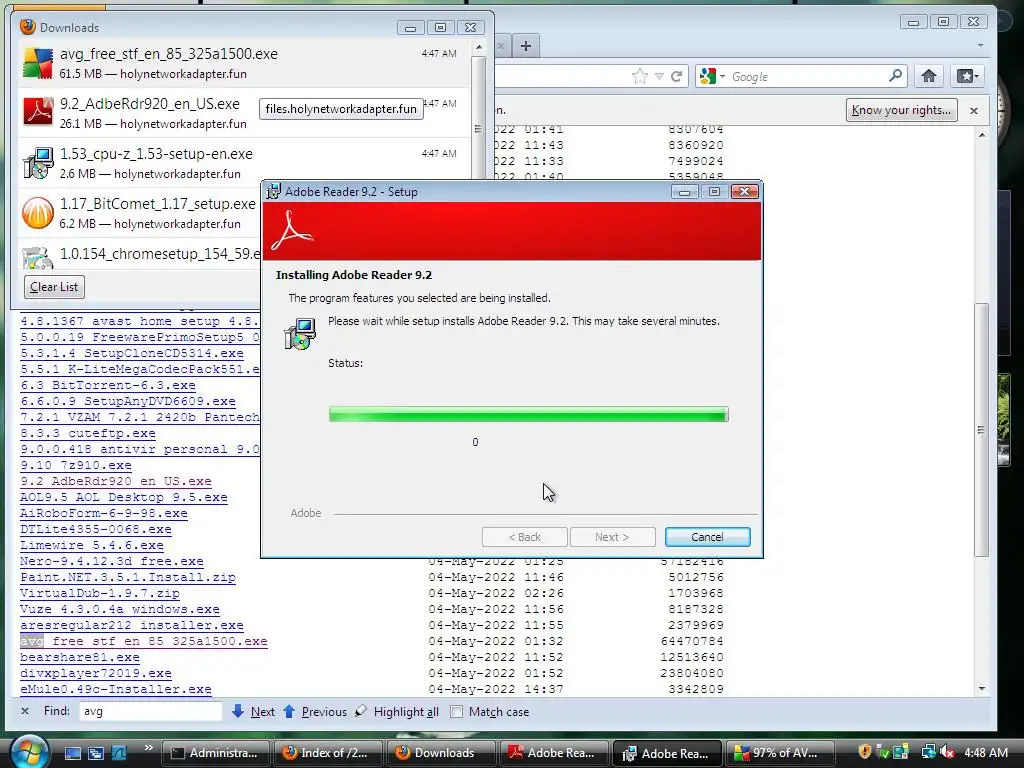
Task: Click the Clear List button
Action: click(x=54, y=287)
